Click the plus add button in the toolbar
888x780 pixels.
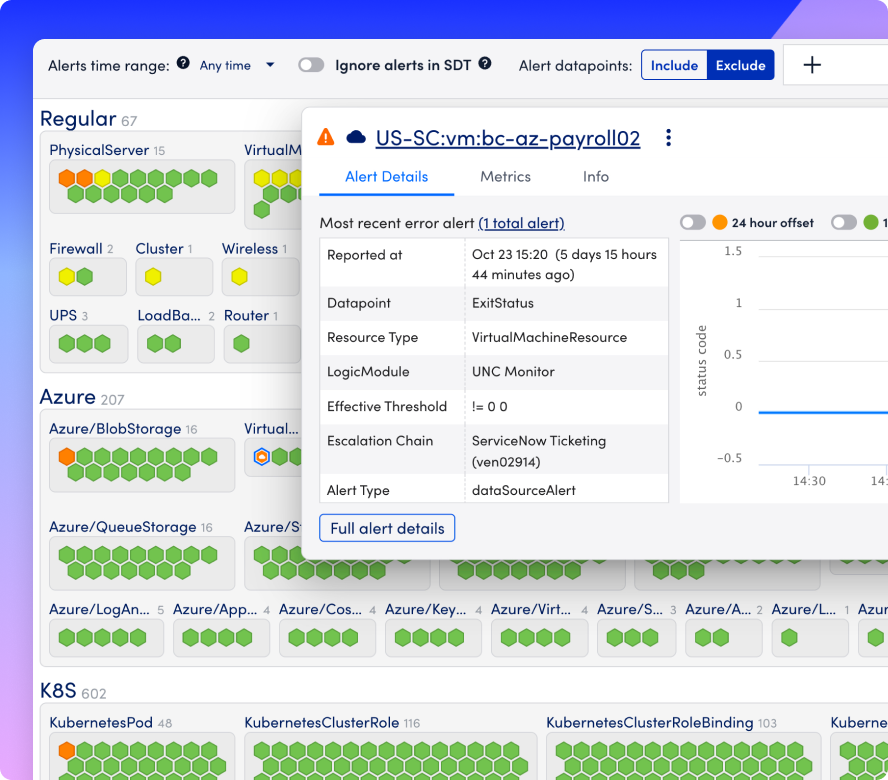tap(812, 65)
